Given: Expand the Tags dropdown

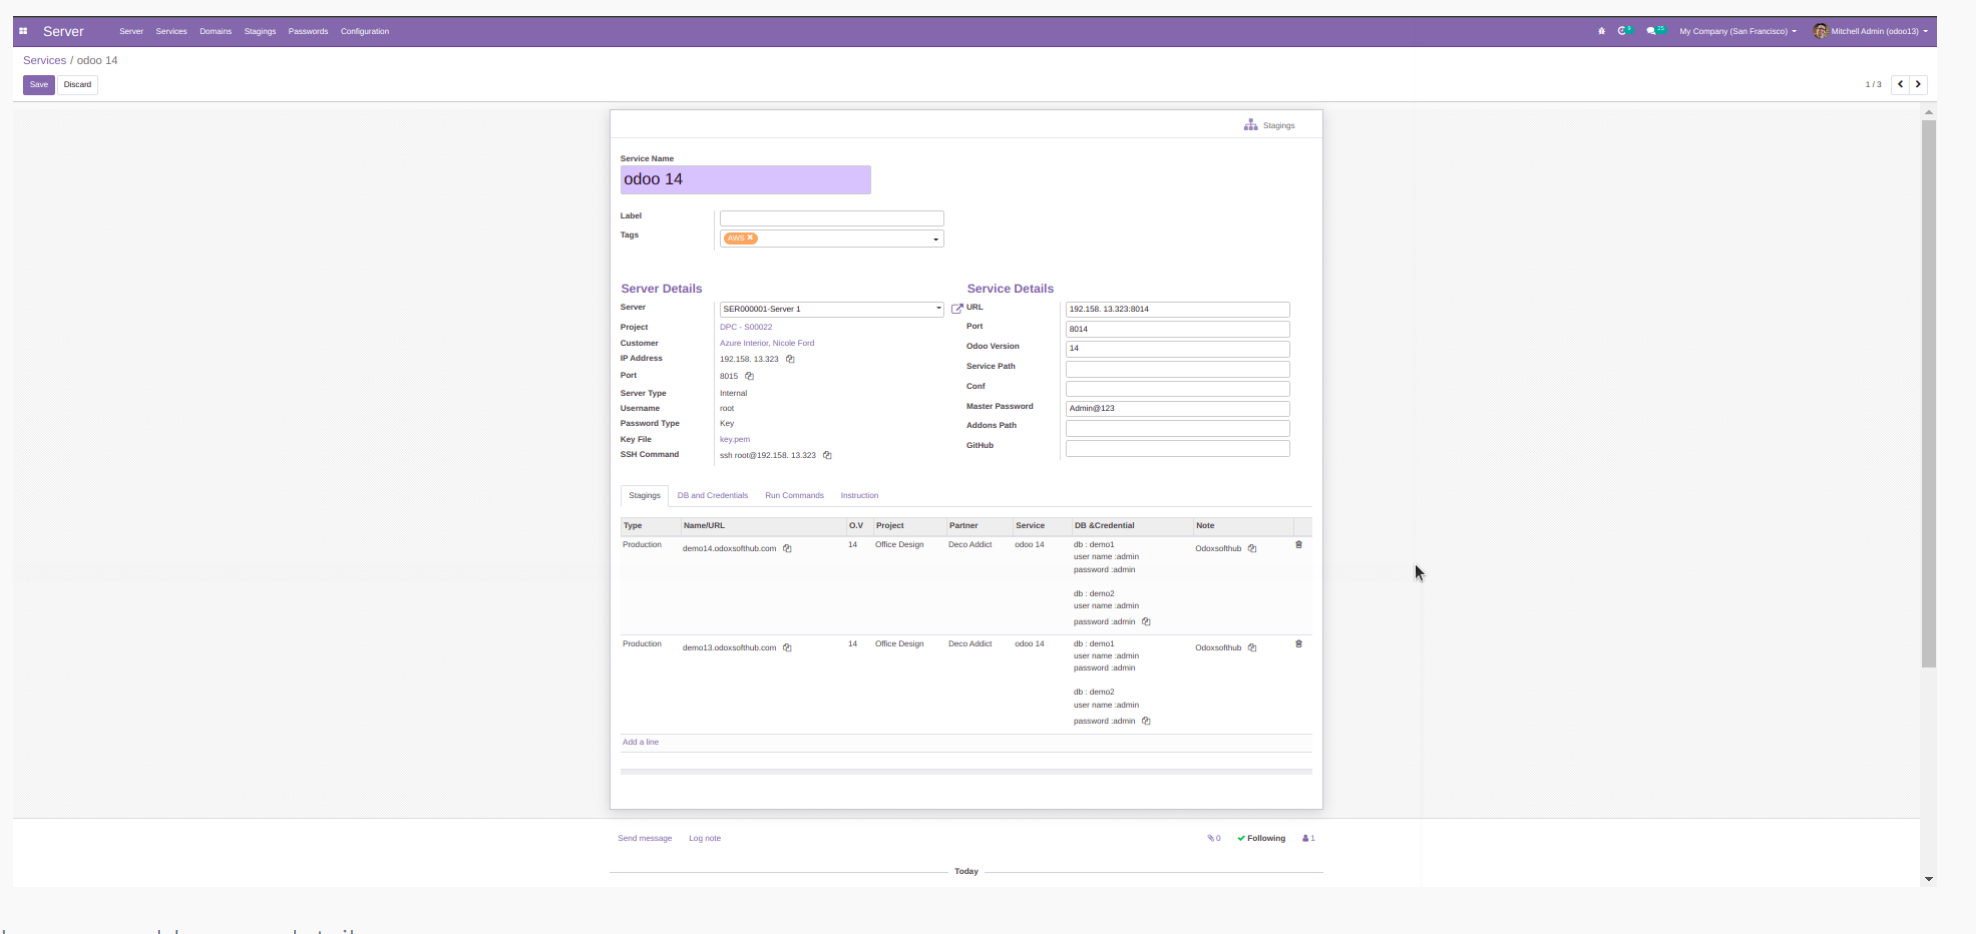Looking at the screenshot, I should click(936, 239).
